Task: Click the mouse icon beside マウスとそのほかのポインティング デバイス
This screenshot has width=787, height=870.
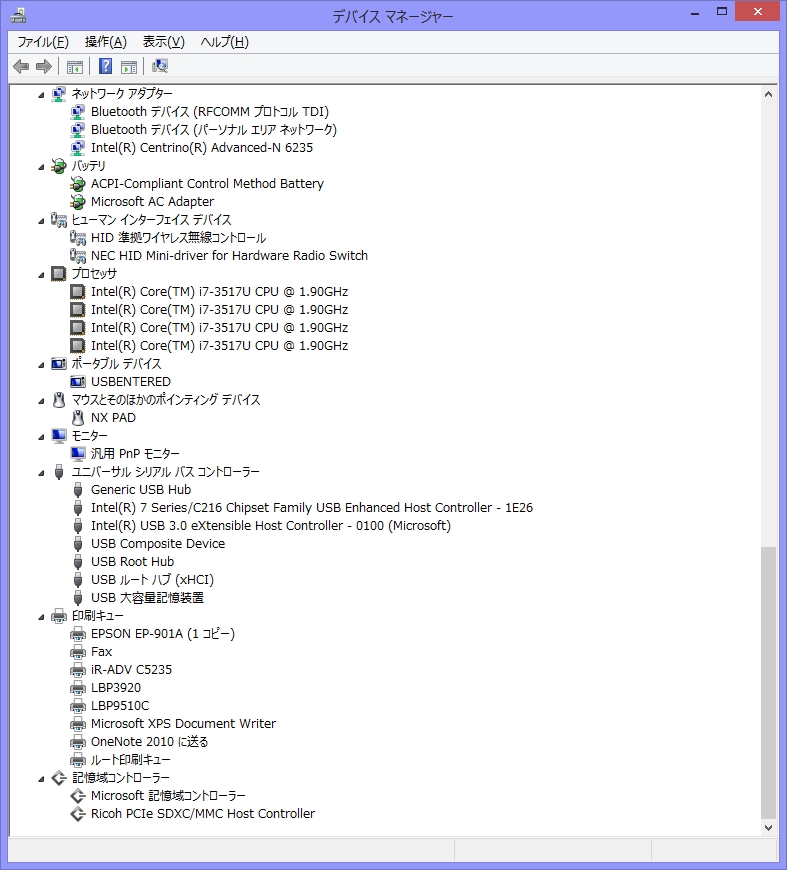Action: pos(58,400)
